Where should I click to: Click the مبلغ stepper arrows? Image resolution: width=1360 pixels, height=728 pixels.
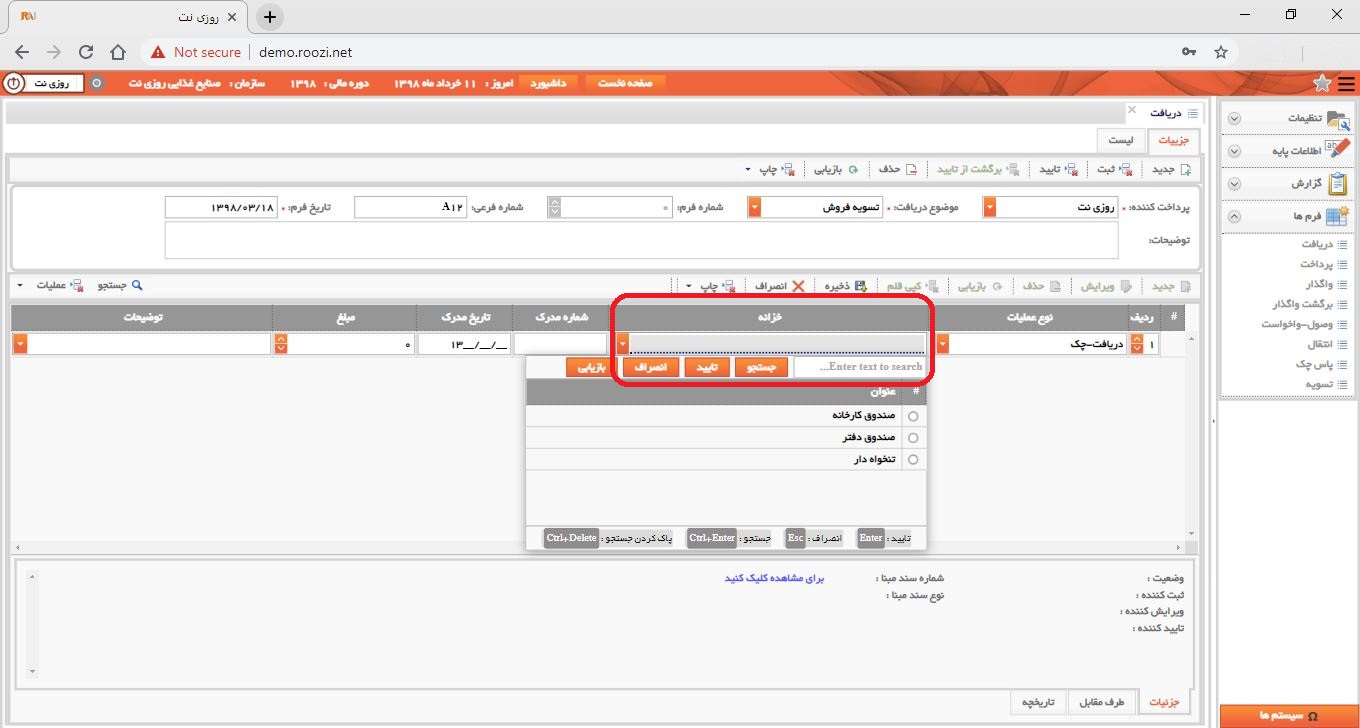point(279,344)
